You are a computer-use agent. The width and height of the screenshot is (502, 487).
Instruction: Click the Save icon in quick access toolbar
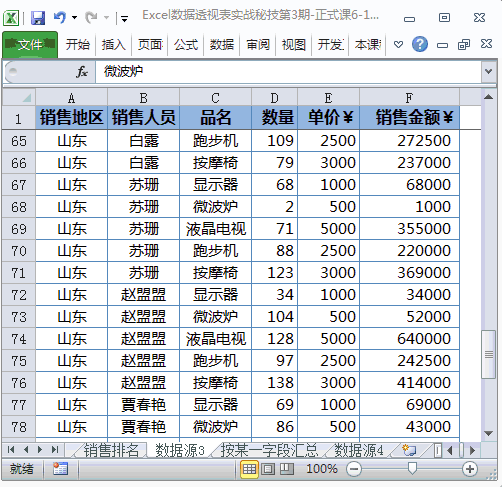tap(38, 18)
